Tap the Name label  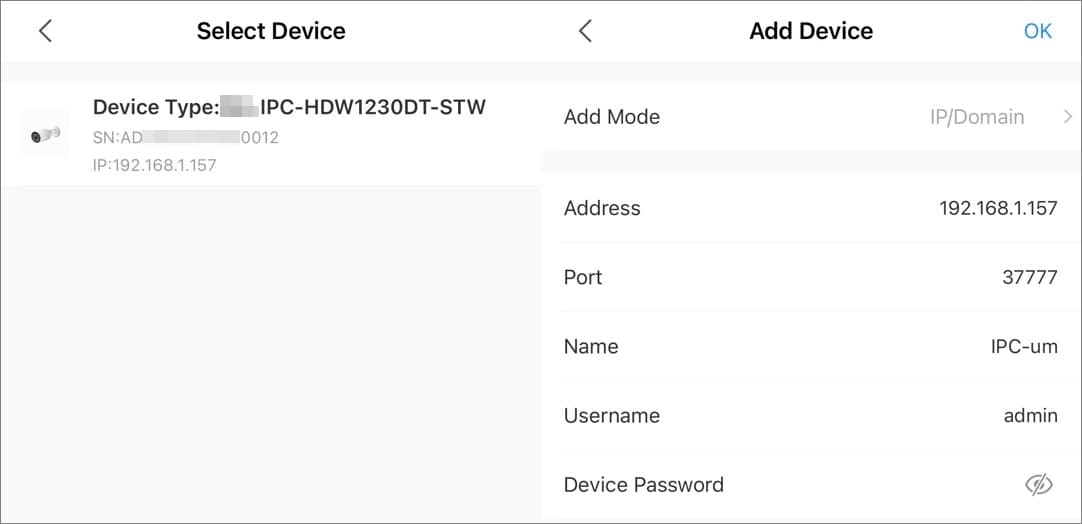[591, 346]
